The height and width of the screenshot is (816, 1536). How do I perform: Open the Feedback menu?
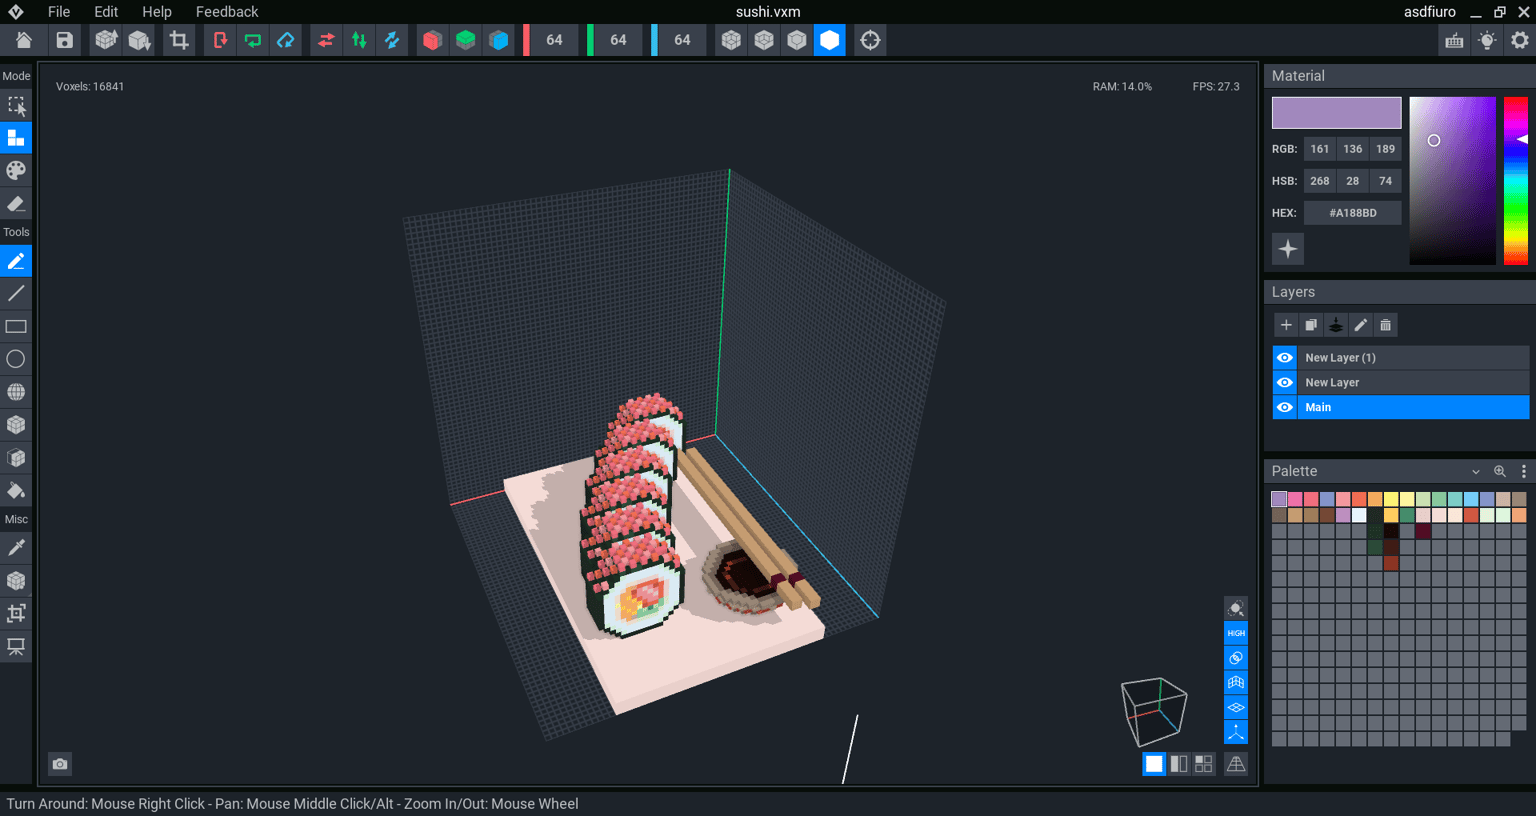tap(227, 12)
